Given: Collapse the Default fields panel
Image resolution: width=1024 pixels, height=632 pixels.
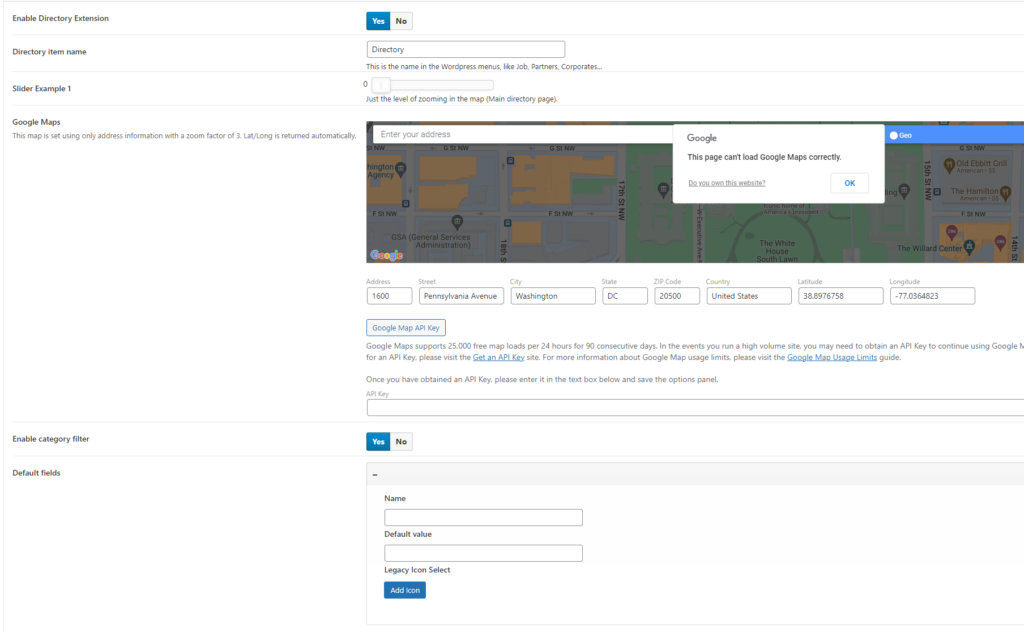Looking at the screenshot, I should point(375,475).
